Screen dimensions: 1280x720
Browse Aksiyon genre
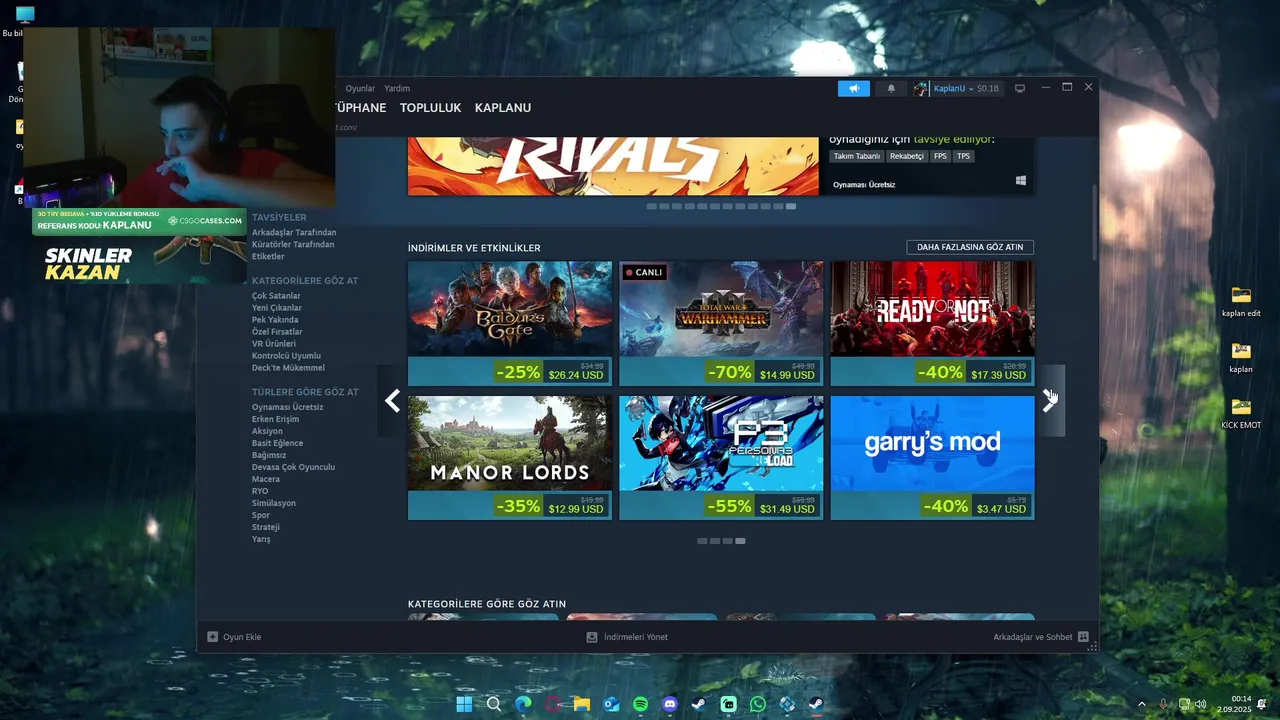[267, 431]
